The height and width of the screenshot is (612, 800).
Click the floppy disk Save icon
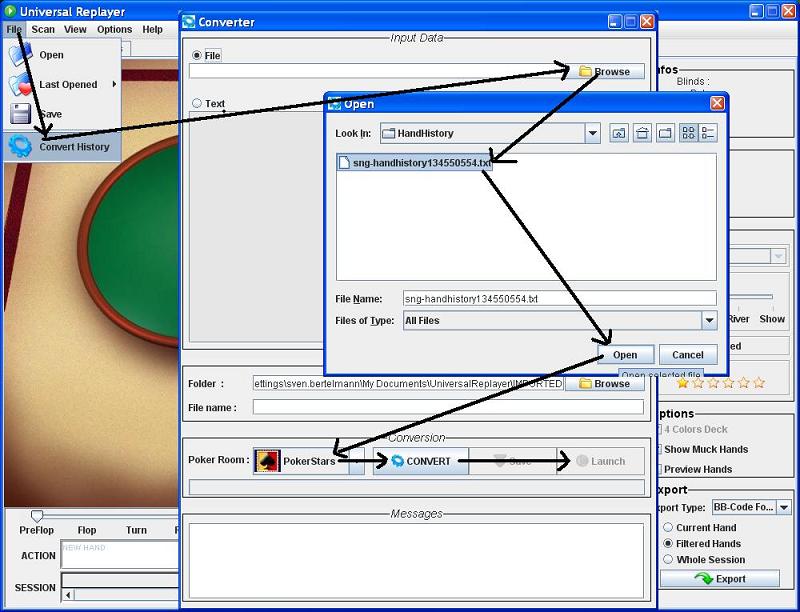click(x=20, y=114)
